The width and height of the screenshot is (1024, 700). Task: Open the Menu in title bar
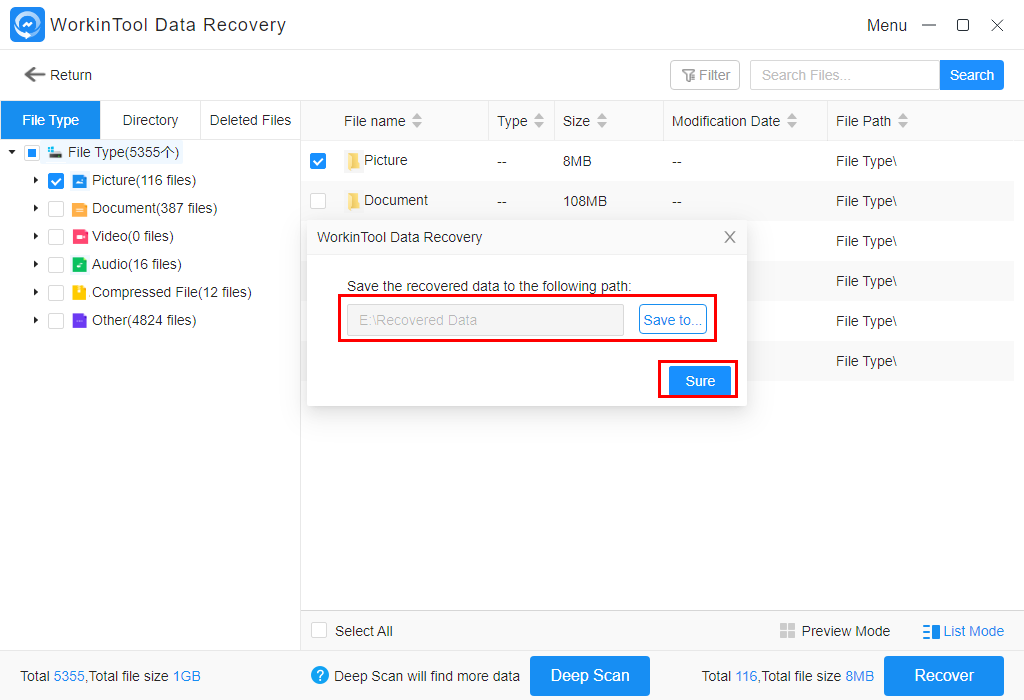click(887, 25)
